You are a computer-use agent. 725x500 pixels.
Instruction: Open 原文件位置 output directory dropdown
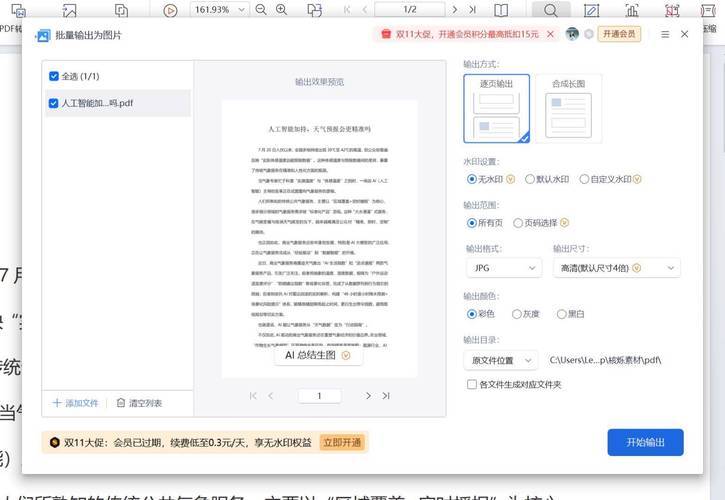tap(502, 360)
